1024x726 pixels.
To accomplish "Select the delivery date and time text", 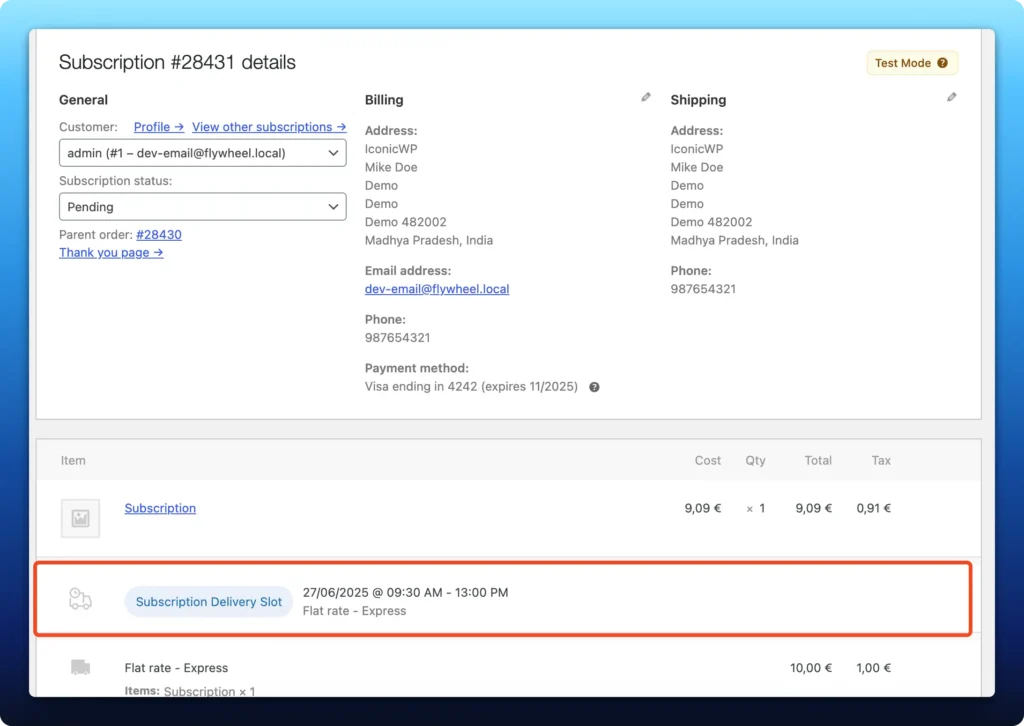I will [x=405, y=592].
